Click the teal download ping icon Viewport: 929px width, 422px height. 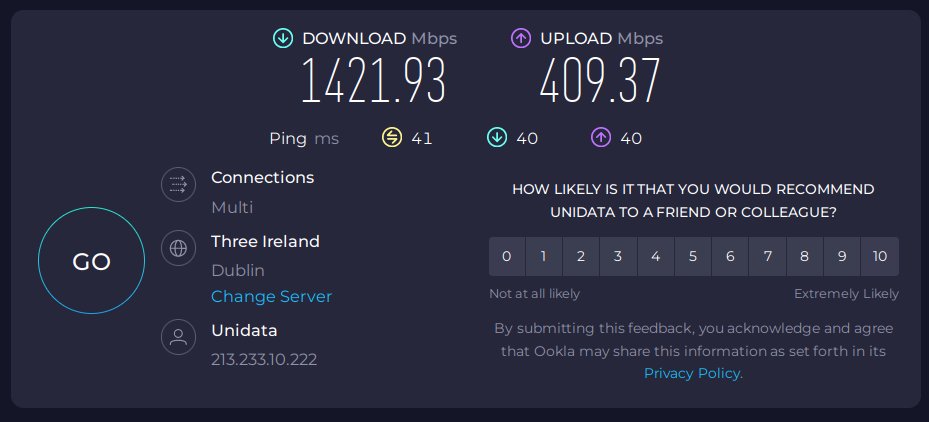coord(496,138)
